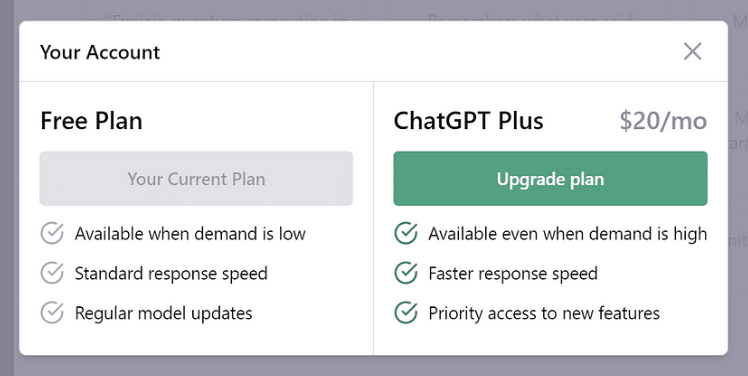Select the Free Plan heading
Image resolution: width=748 pixels, height=376 pixels.
click(91, 121)
